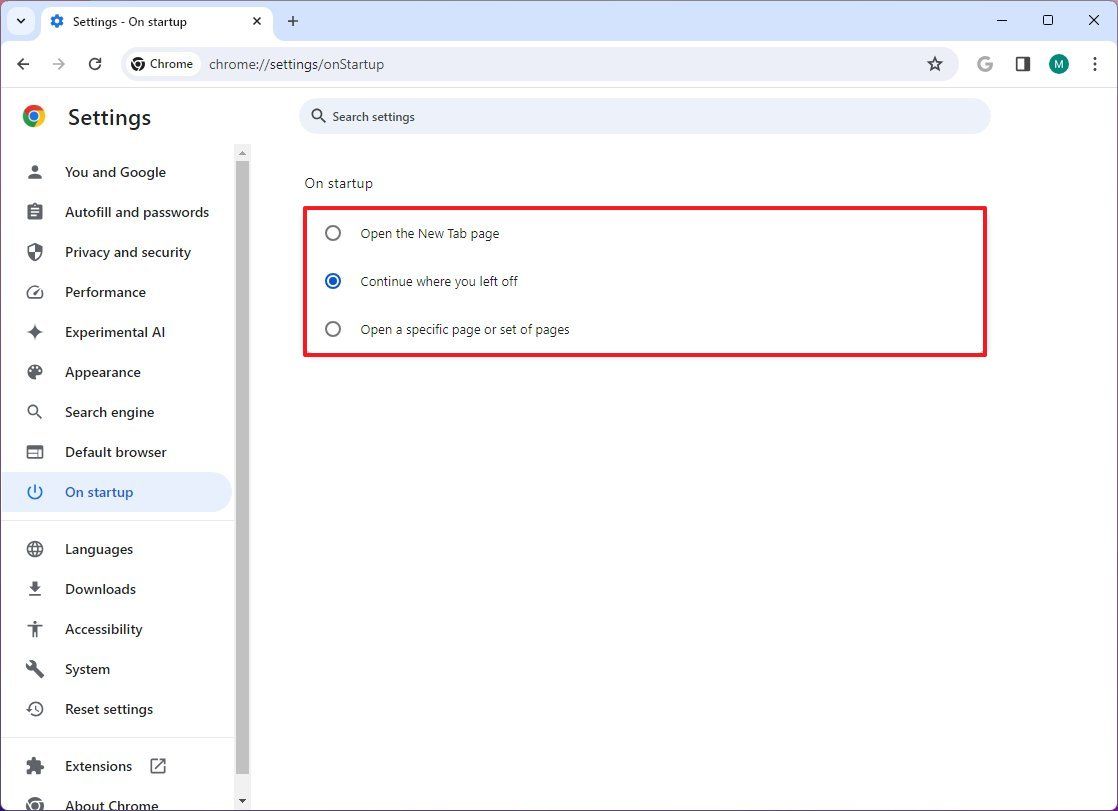The image size is (1118, 811).
Task: Open the Search engine settings
Action: pos(109,412)
